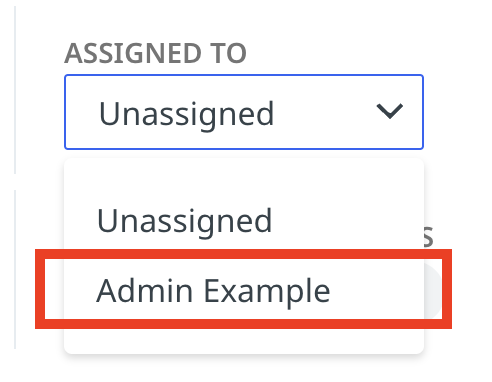The width and height of the screenshot is (492, 382).
Task: Click the downward caret beside Unassigned
Action: pyautogui.click(x=389, y=111)
